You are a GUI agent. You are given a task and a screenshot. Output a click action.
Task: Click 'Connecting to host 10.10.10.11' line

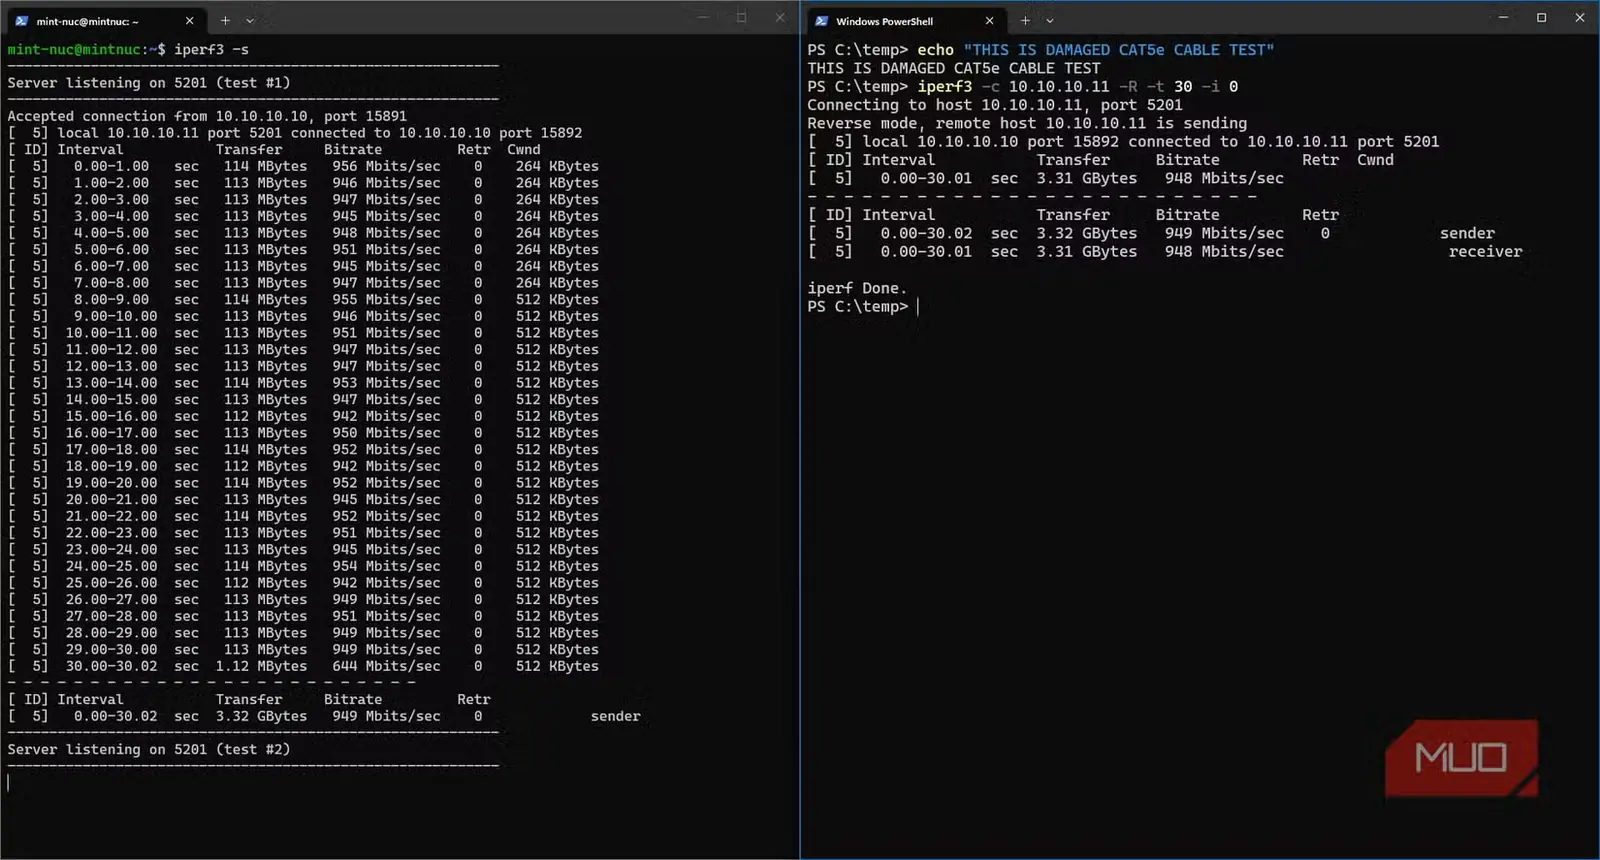tap(995, 105)
